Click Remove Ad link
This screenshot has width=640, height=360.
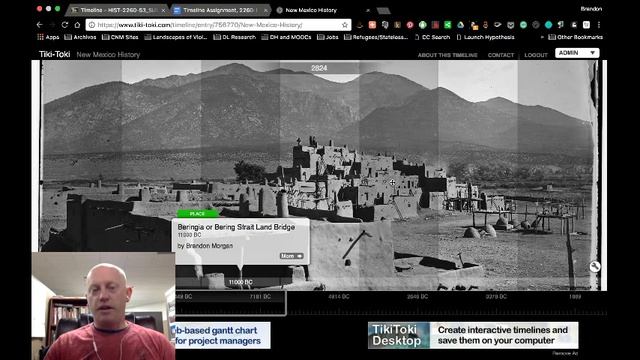[x=565, y=353]
